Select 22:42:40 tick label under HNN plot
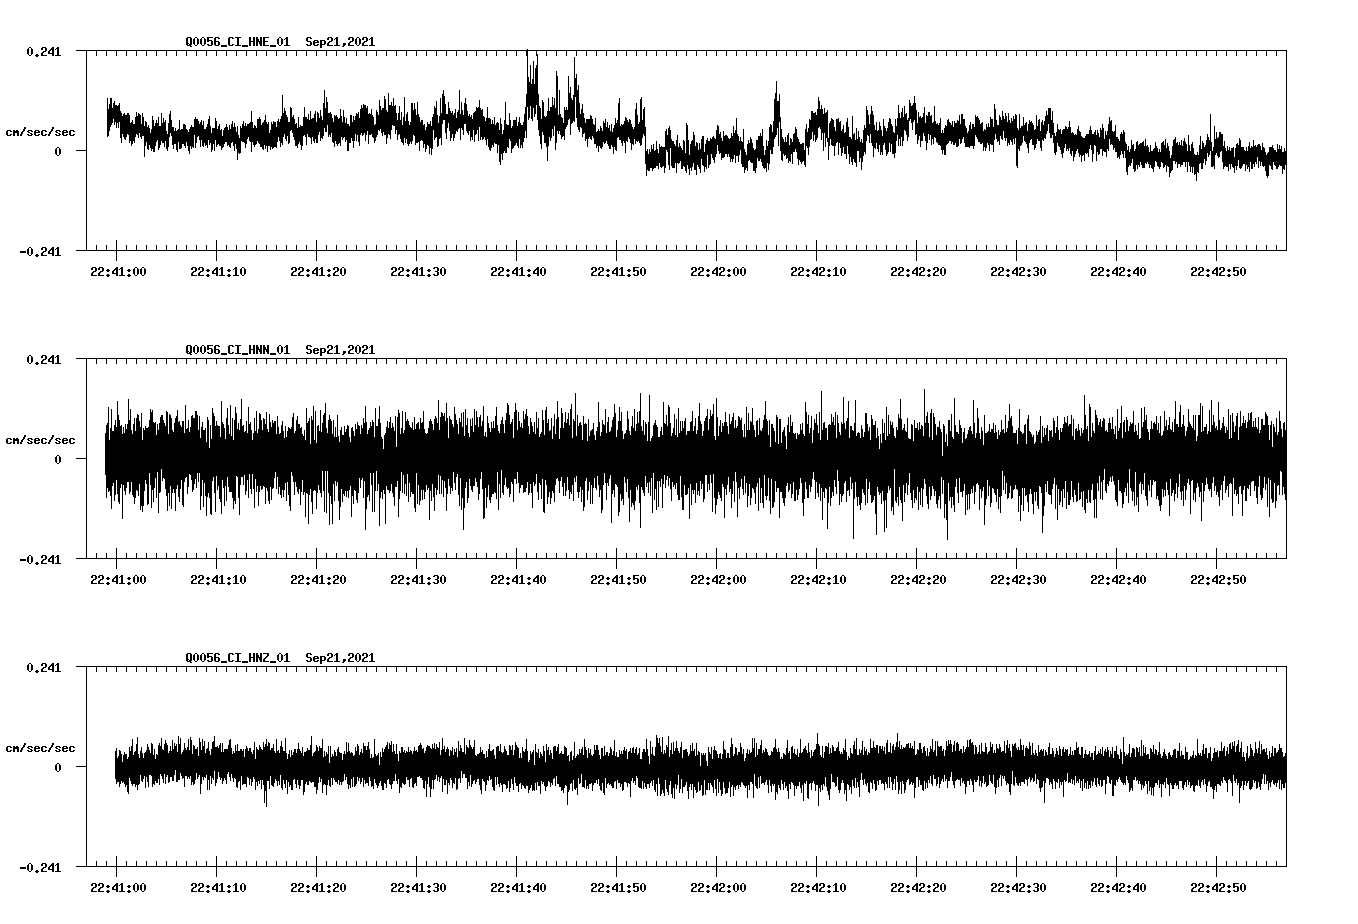This screenshot has height=924, width=1358. click(1118, 579)
